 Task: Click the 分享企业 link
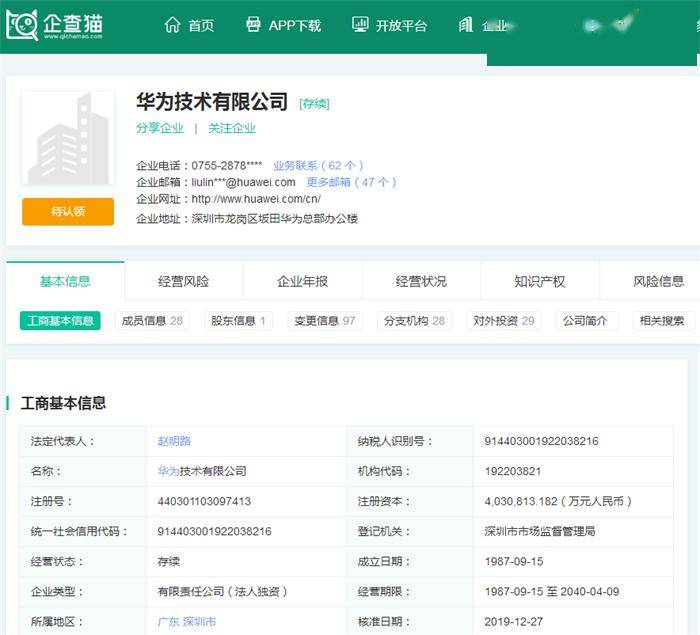(x=160, y=128)
